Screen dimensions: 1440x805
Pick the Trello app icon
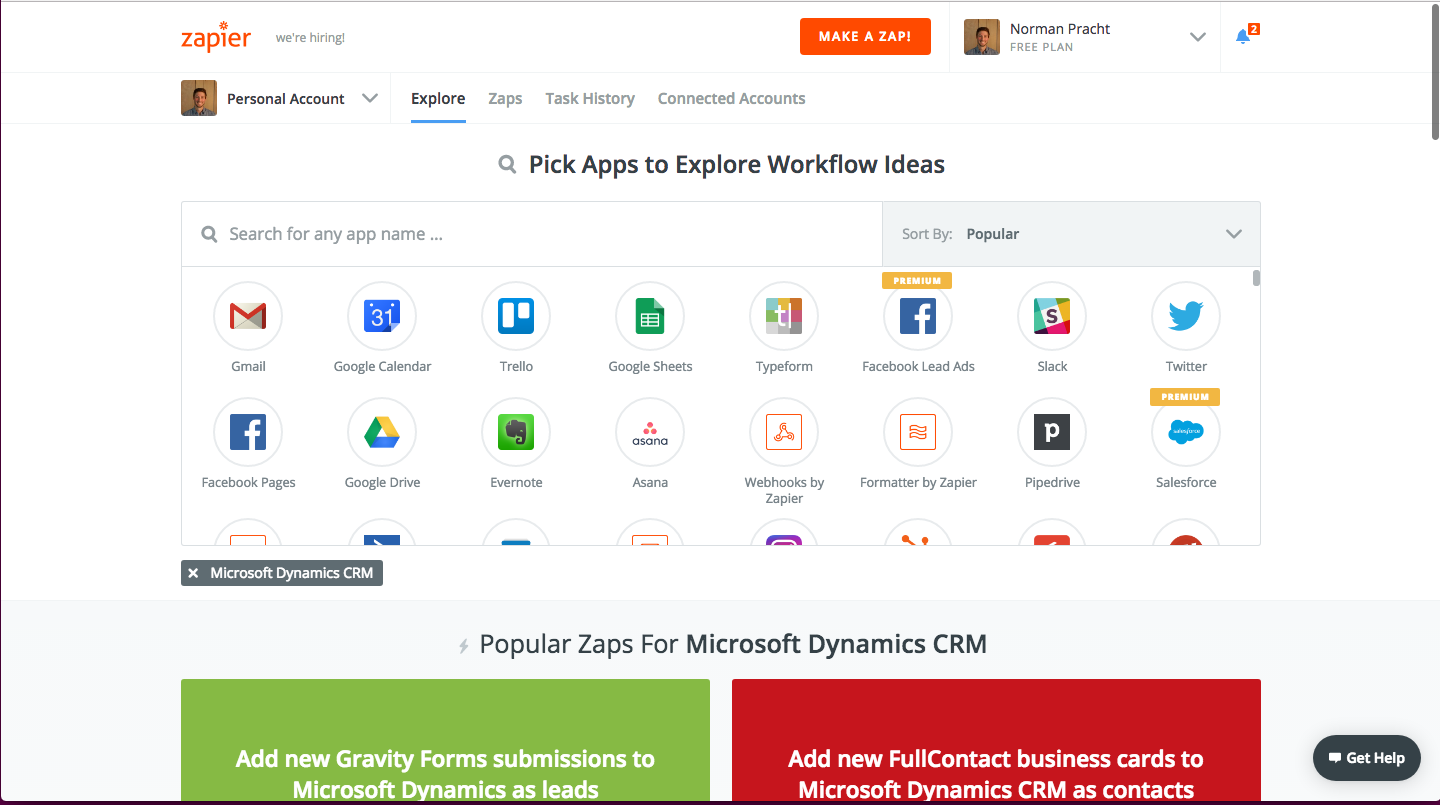(x=516, y=316)
